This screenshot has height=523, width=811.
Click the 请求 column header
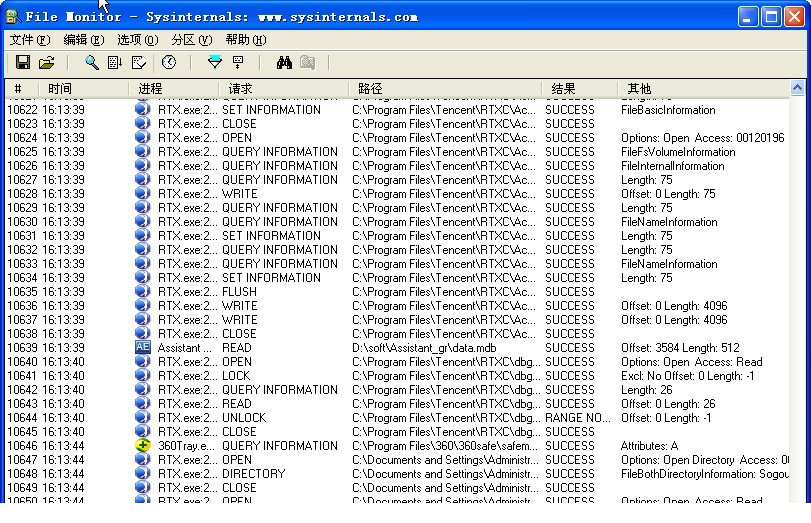coord(283,88)
